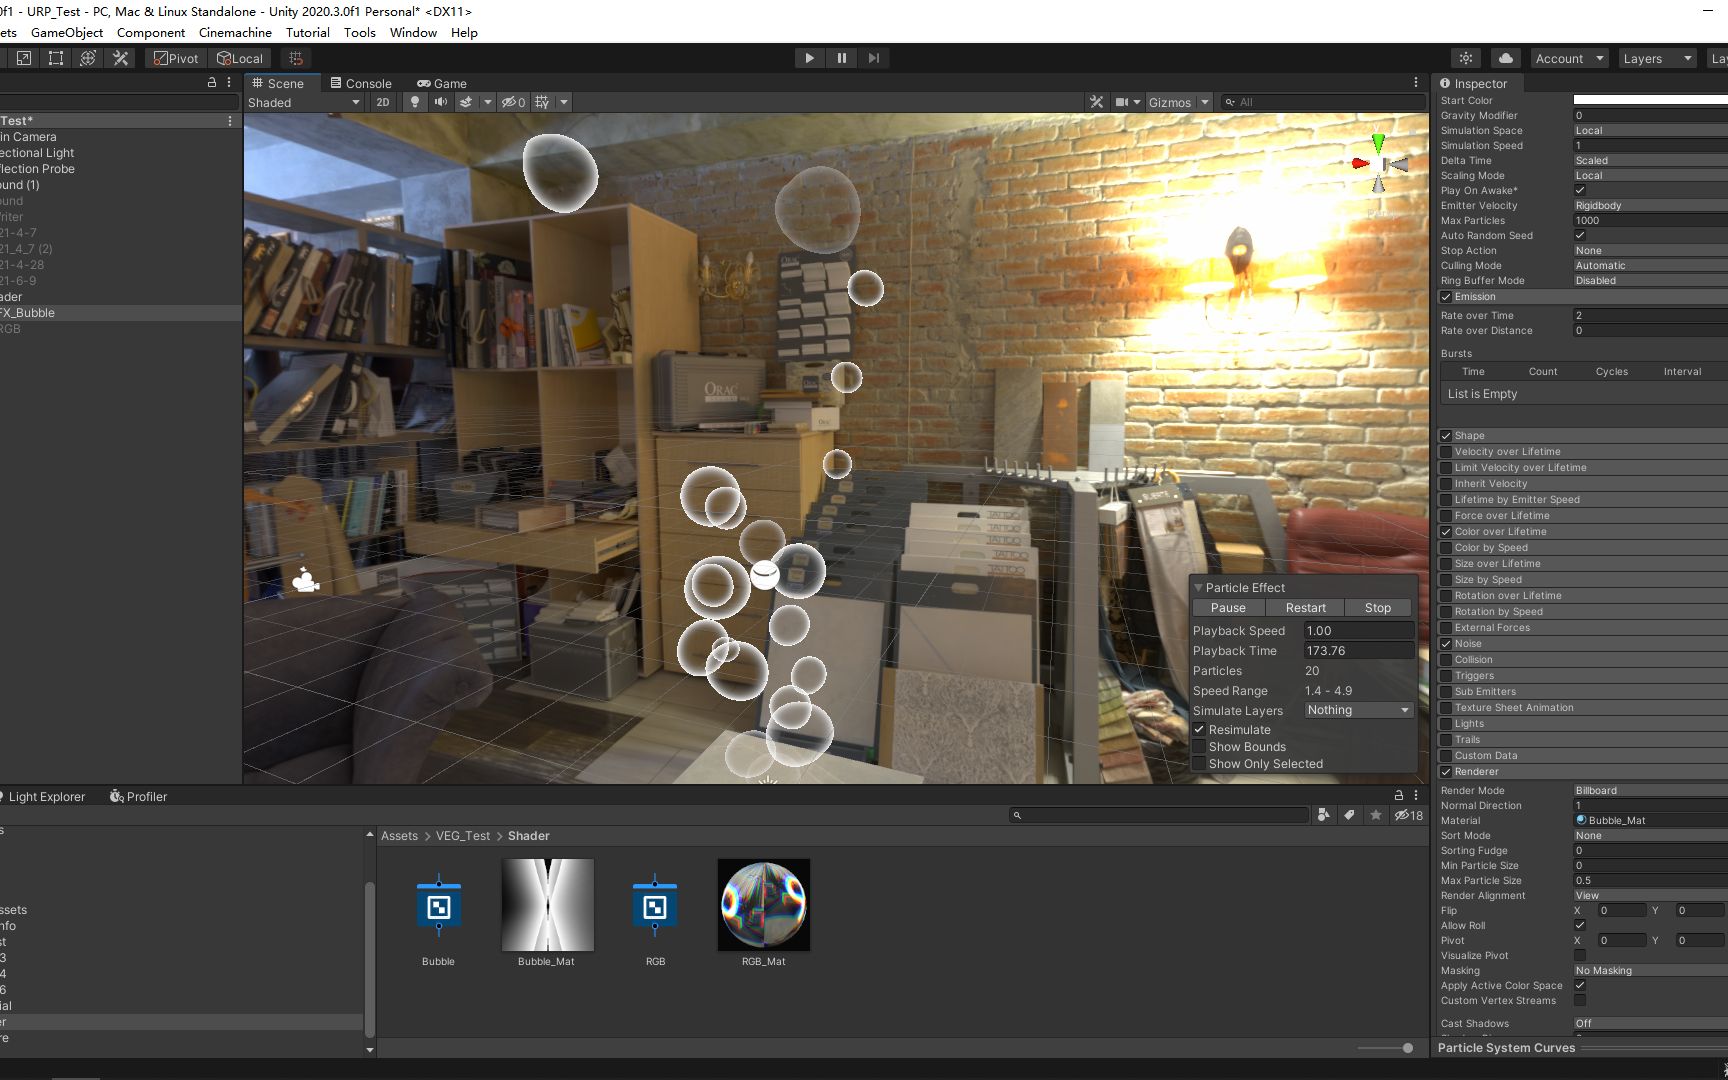
Task: Select the Pivot transform toggle icon
Action: (175, 58)
